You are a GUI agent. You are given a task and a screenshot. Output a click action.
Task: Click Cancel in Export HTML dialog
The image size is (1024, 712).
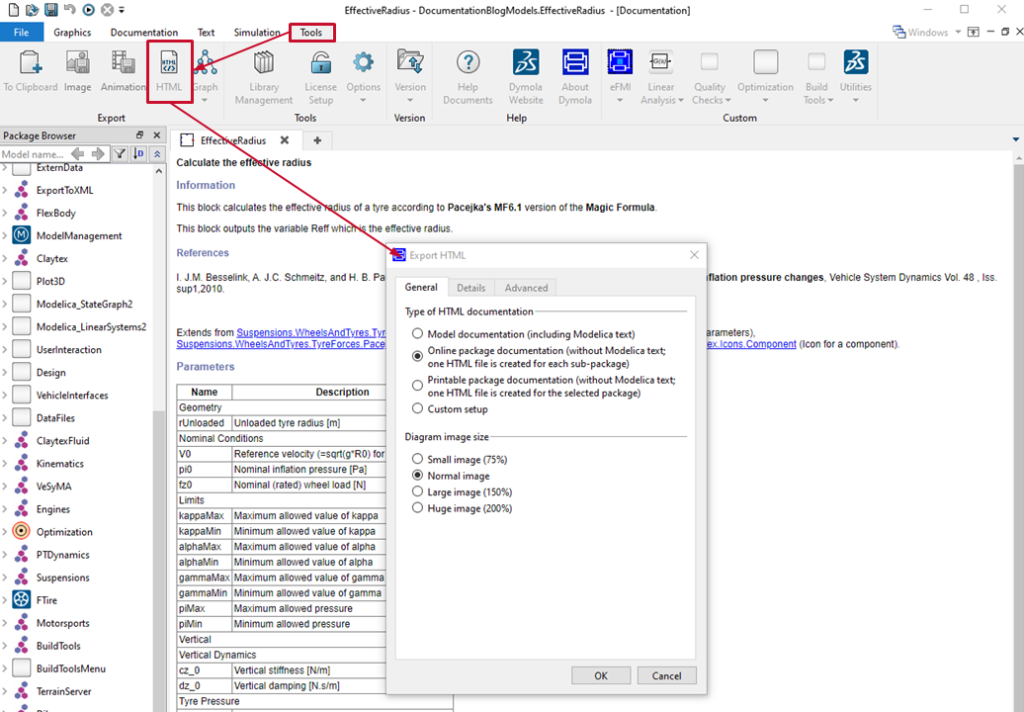pos(667,675)
